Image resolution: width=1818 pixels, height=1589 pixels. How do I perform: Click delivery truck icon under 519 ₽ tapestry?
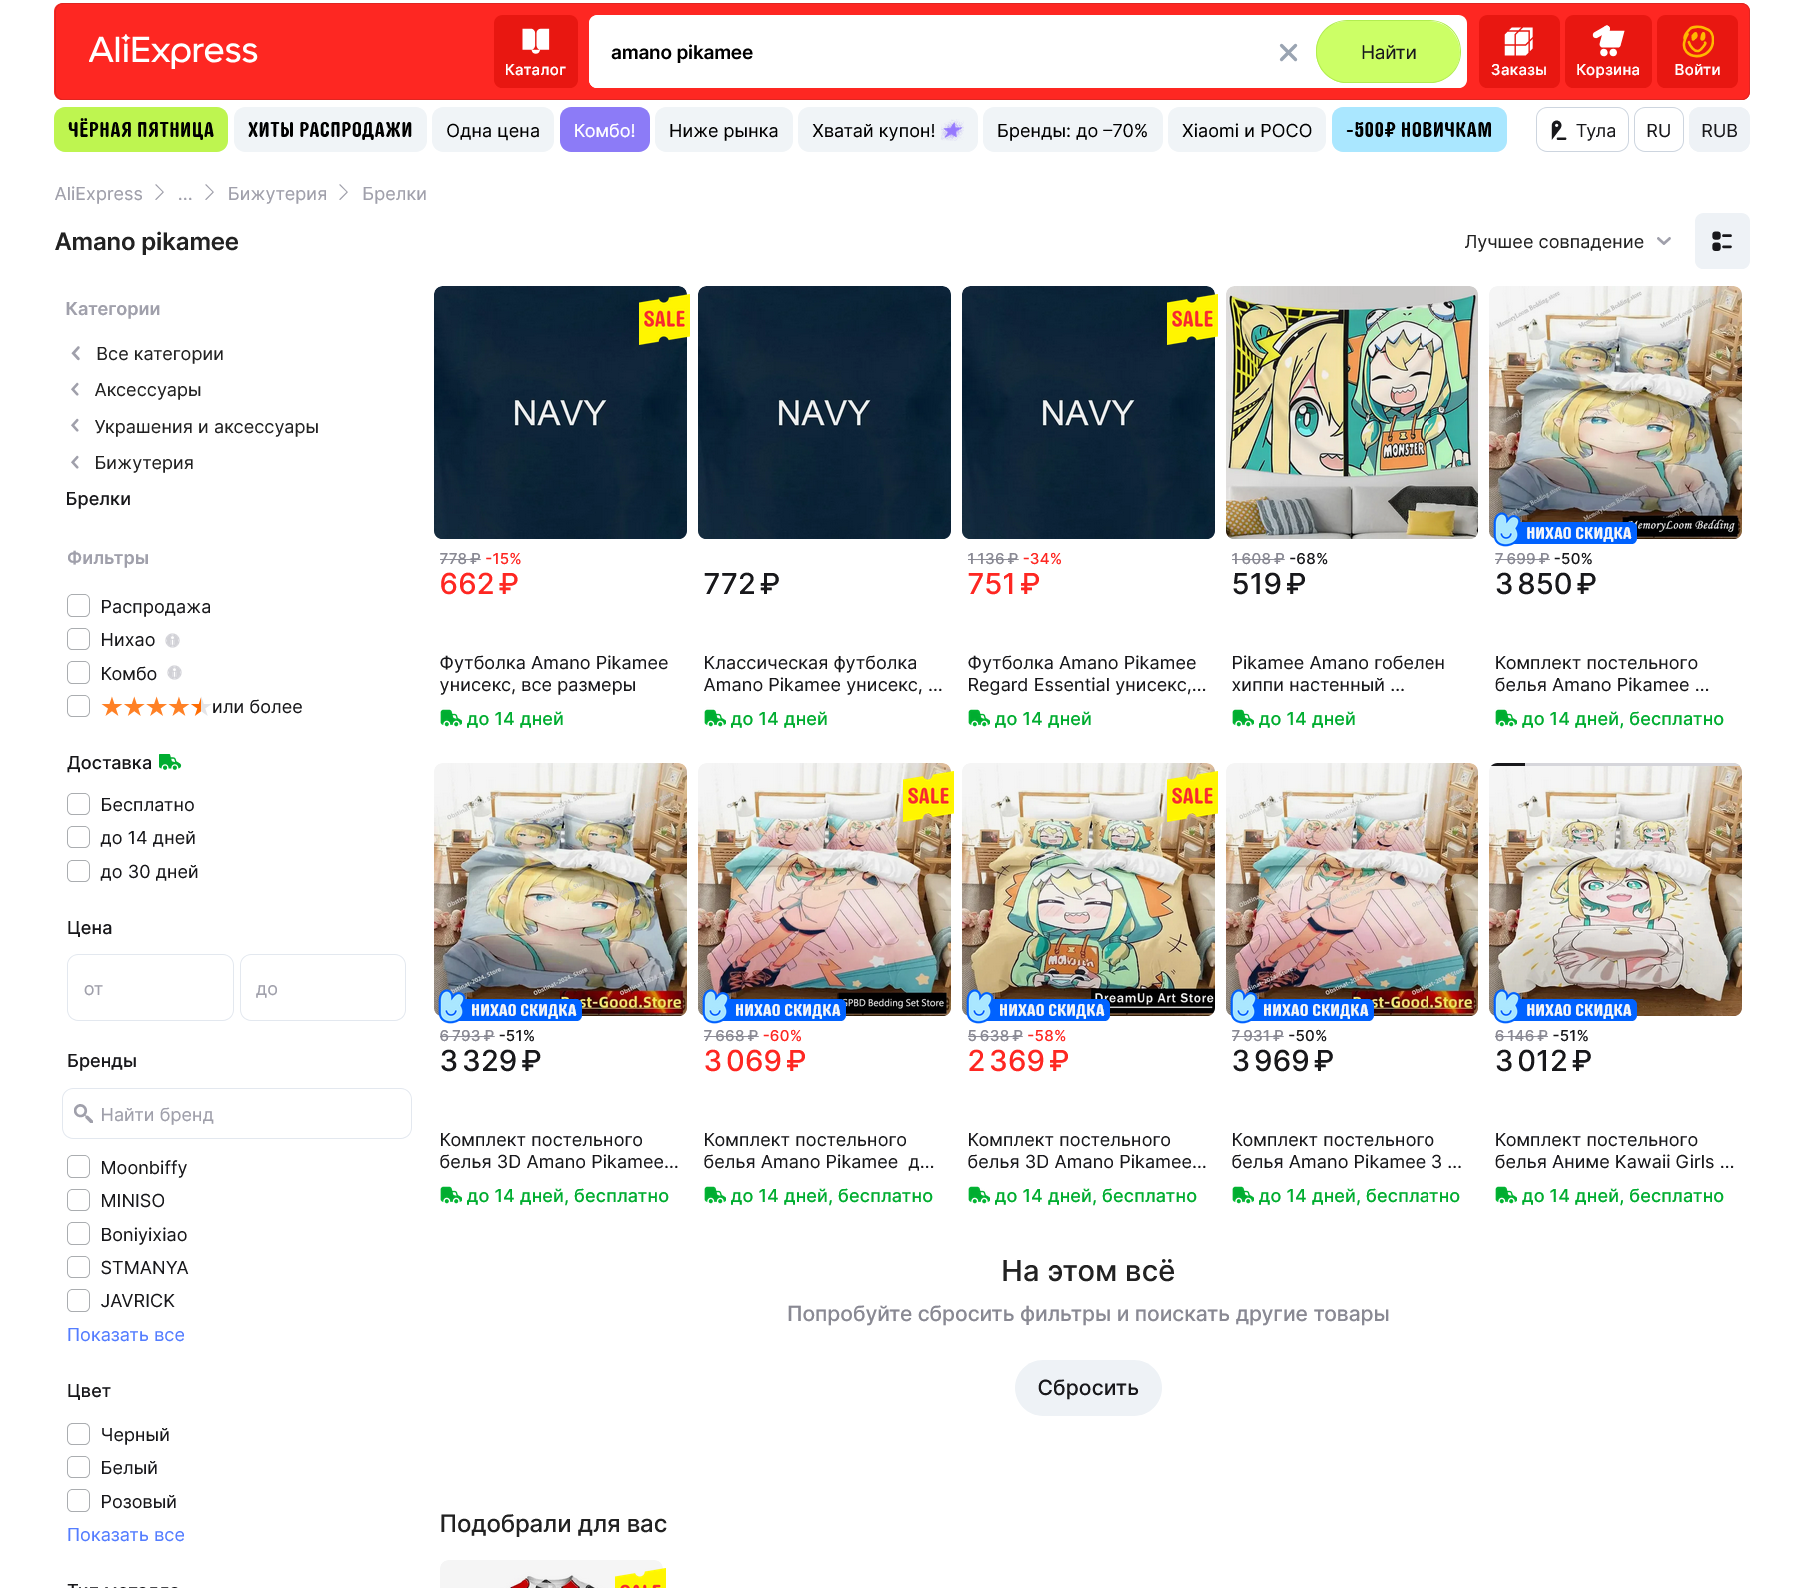[1242, 718]
